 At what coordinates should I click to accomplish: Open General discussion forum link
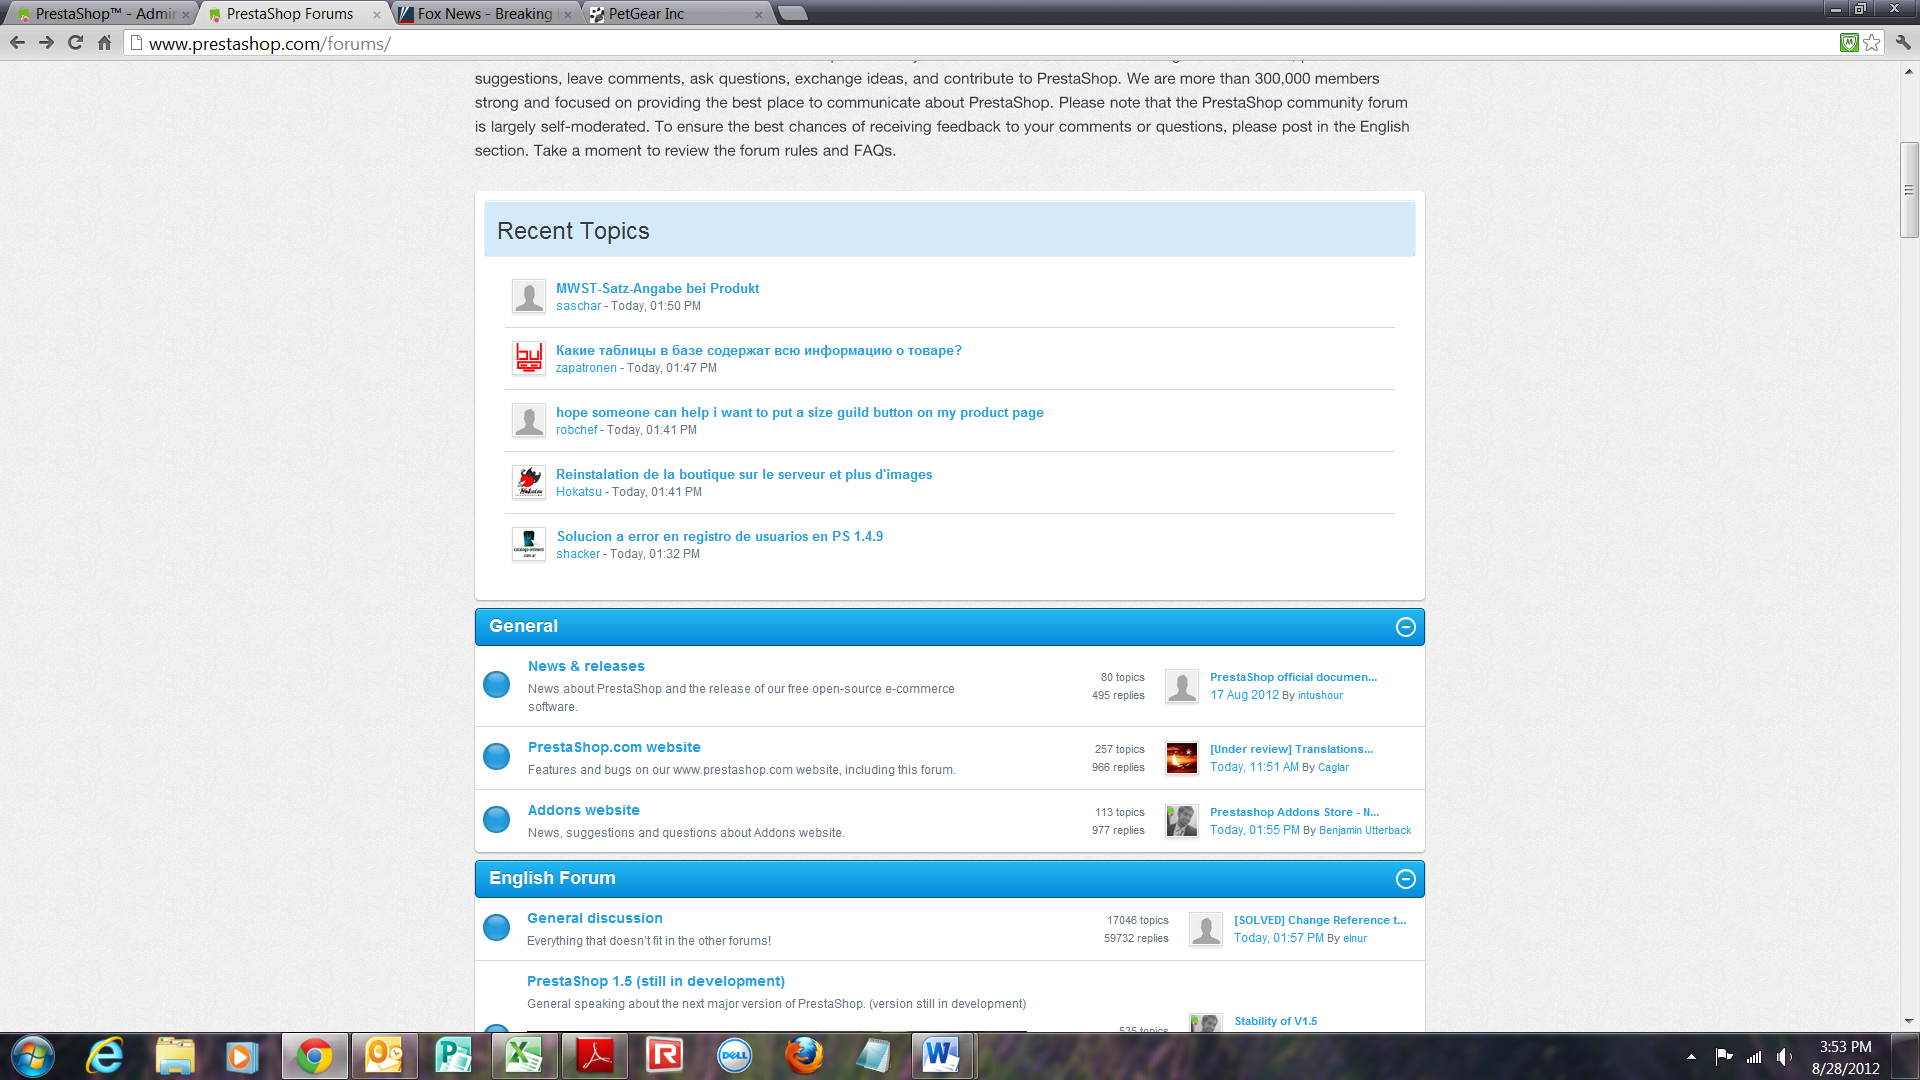point(594,918)
